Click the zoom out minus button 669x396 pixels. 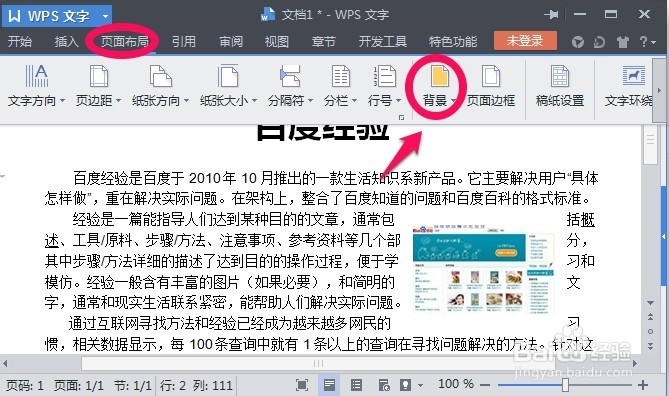coord(485,385)
